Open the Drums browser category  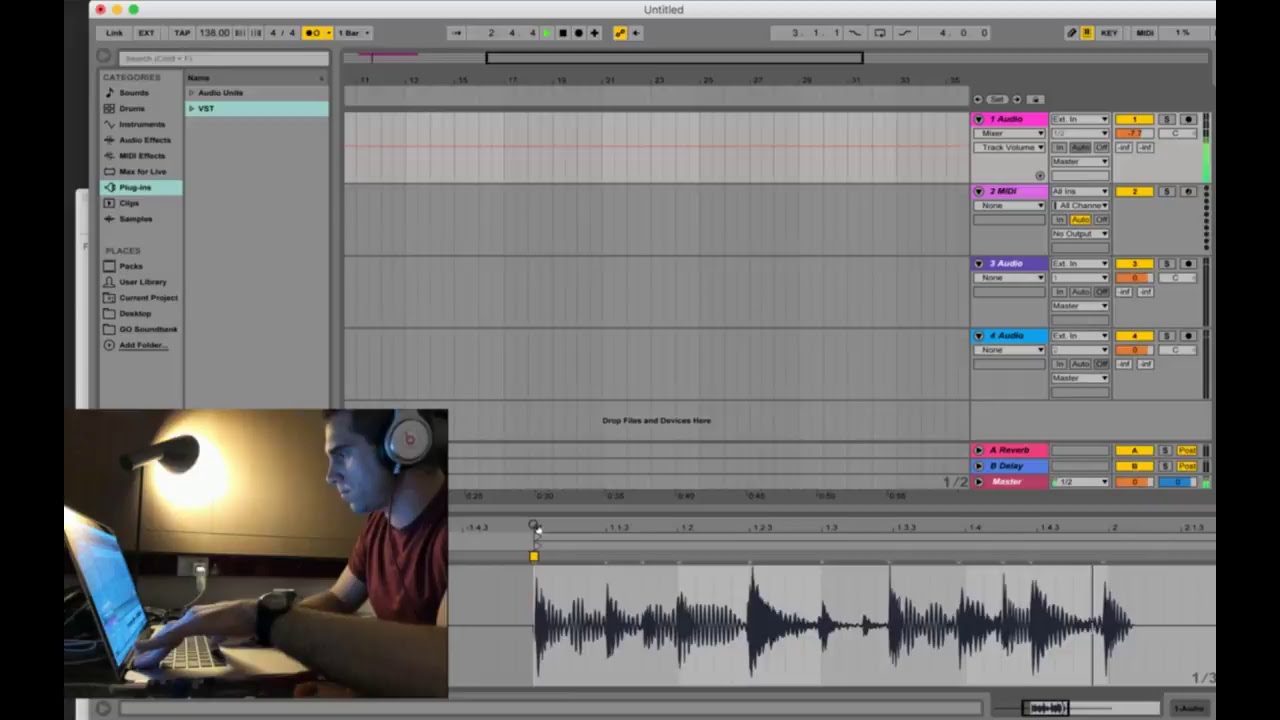131,108
